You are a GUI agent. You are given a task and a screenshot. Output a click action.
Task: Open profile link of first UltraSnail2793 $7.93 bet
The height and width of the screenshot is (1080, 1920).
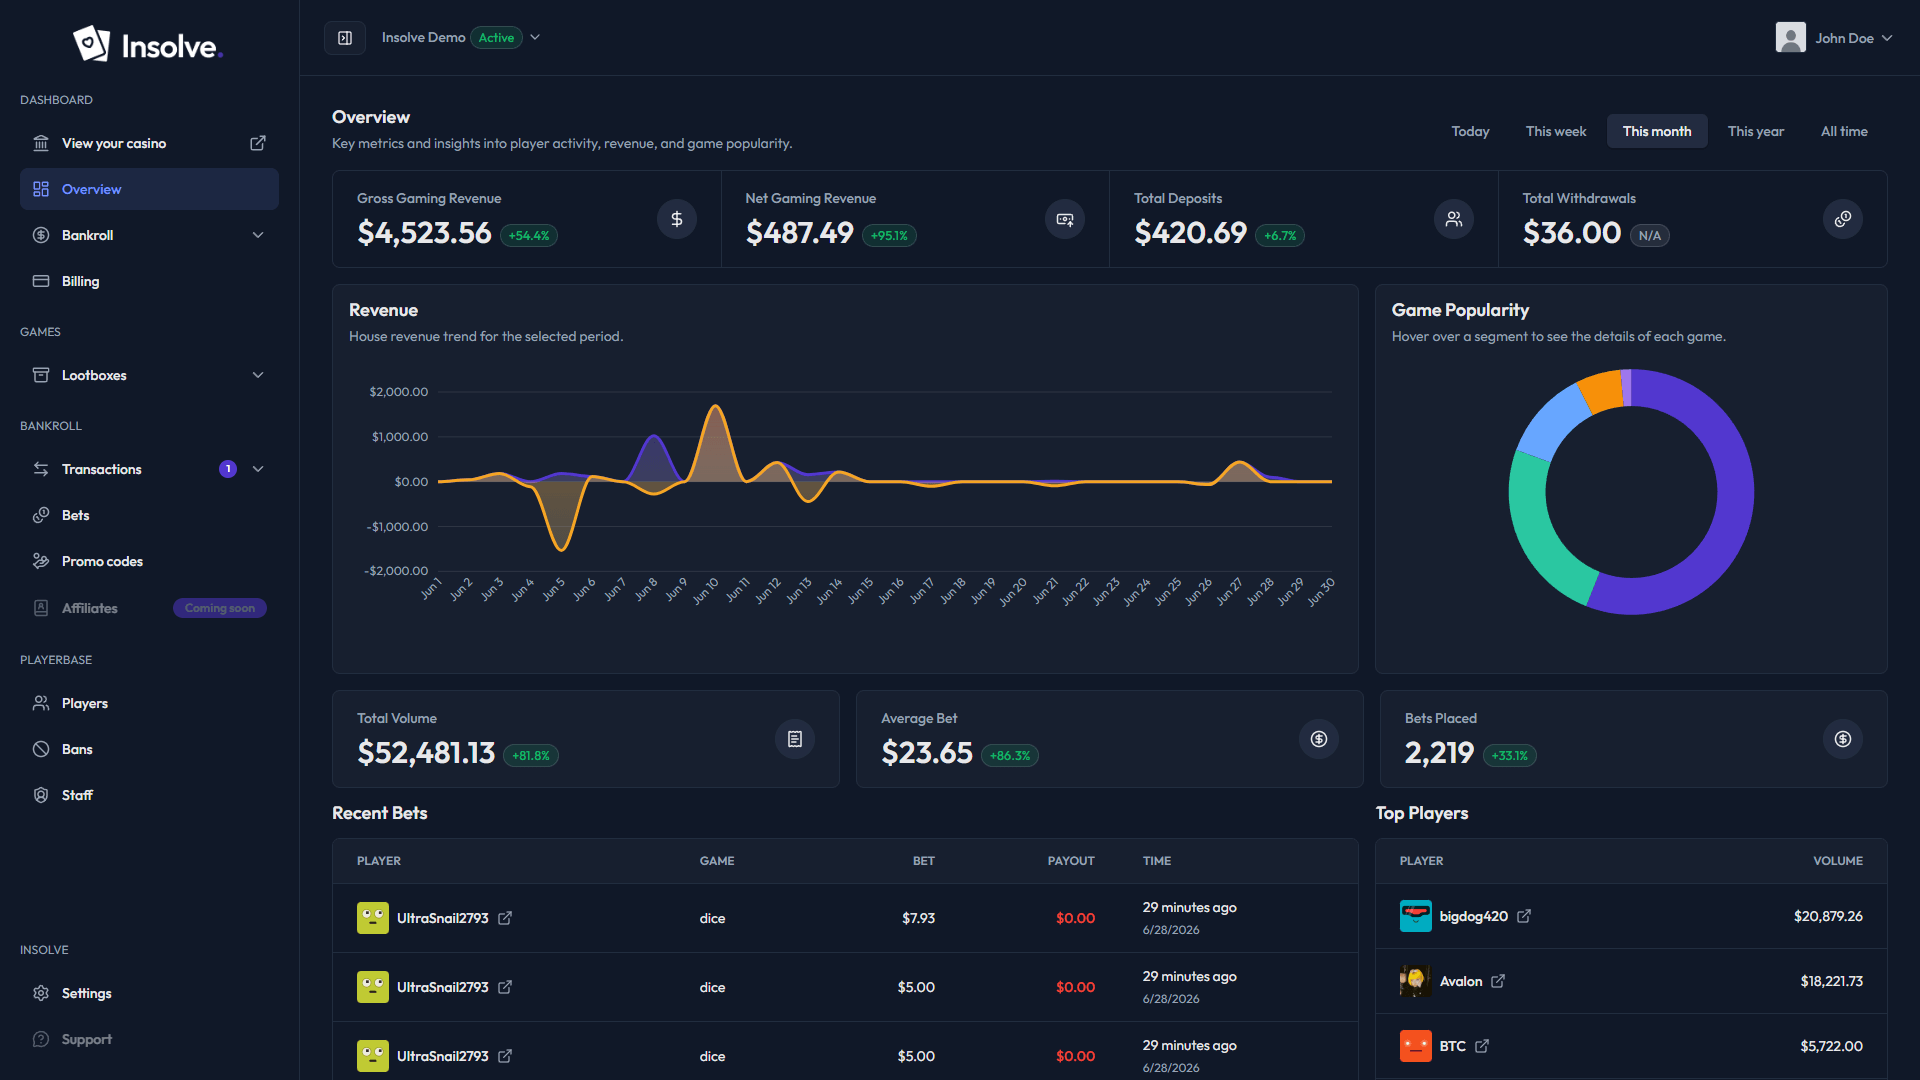(505, 918)
